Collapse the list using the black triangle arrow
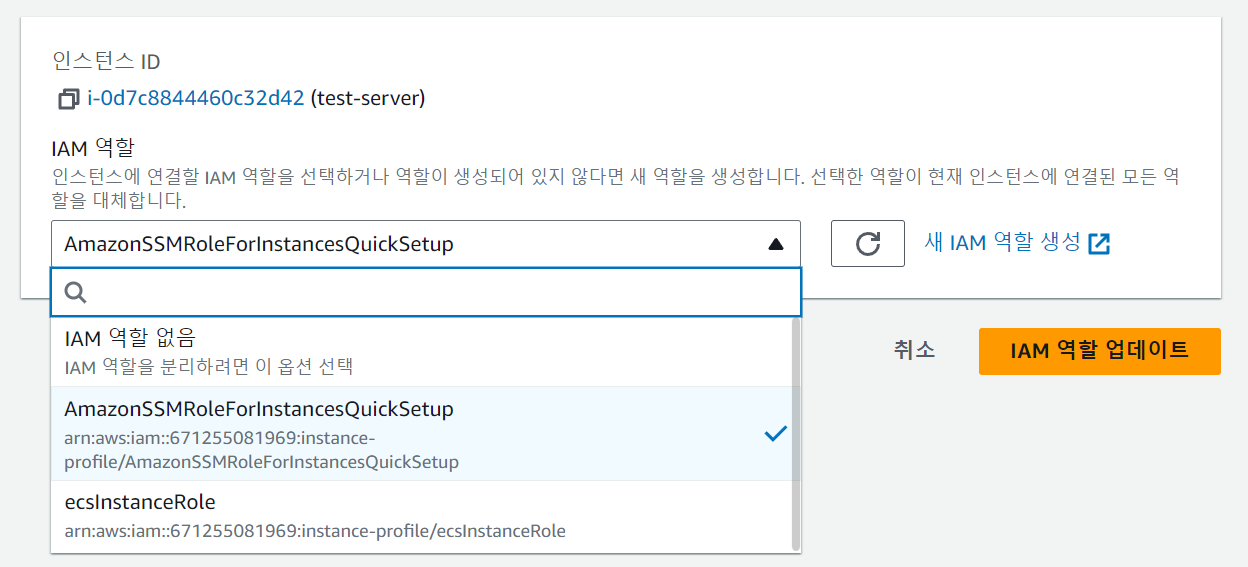The height and width of the screenshot is (567, 1248). (776, 244)
